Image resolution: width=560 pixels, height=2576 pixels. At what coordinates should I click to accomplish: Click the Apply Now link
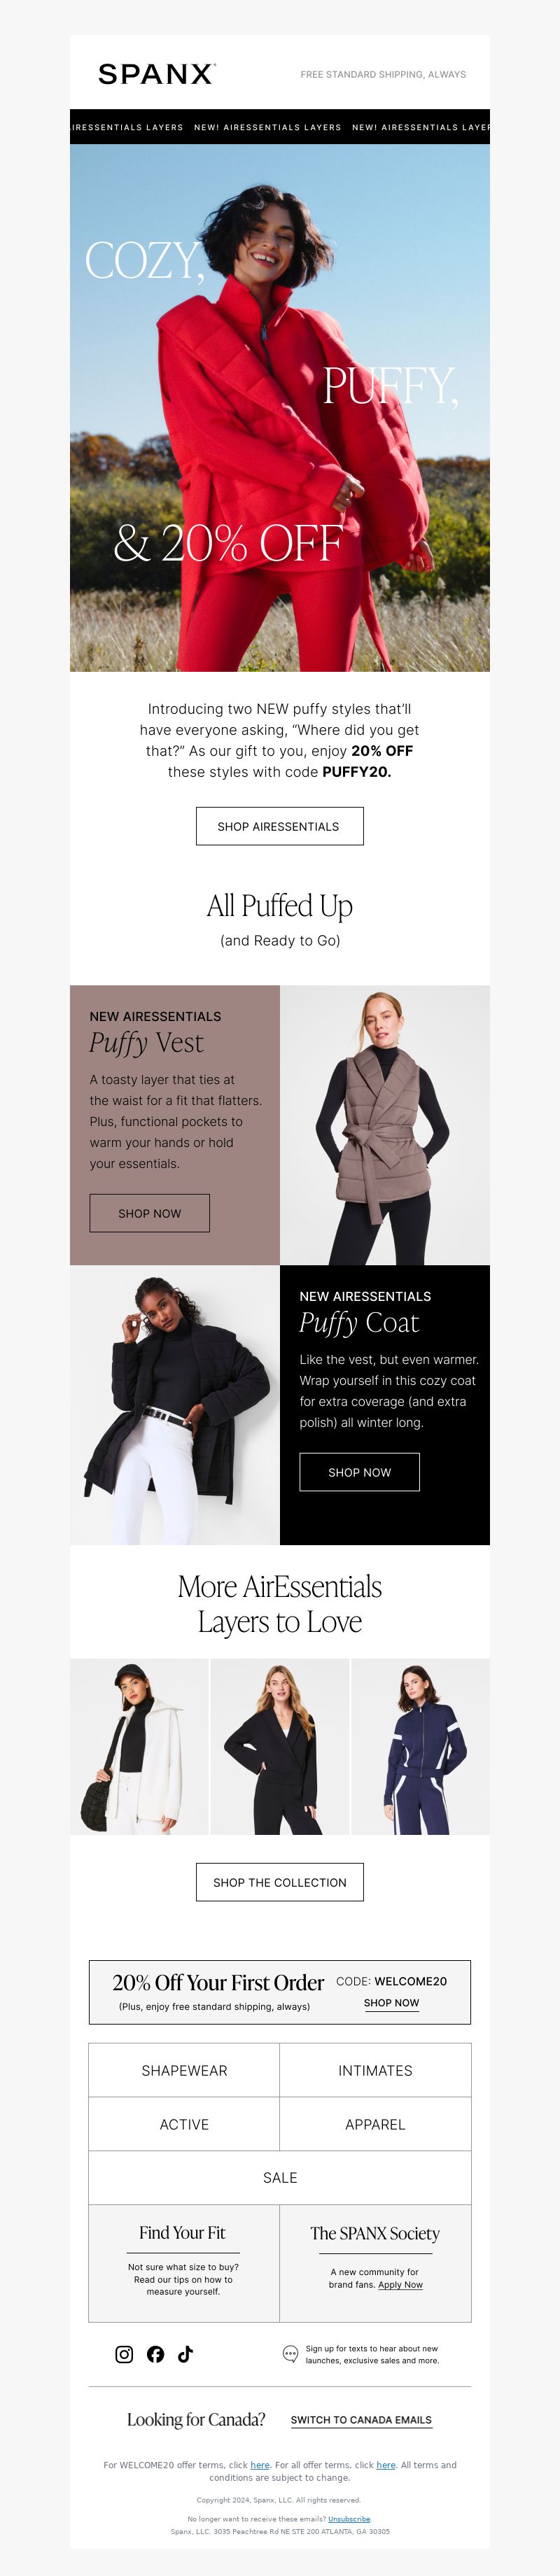click(400, 2284)
